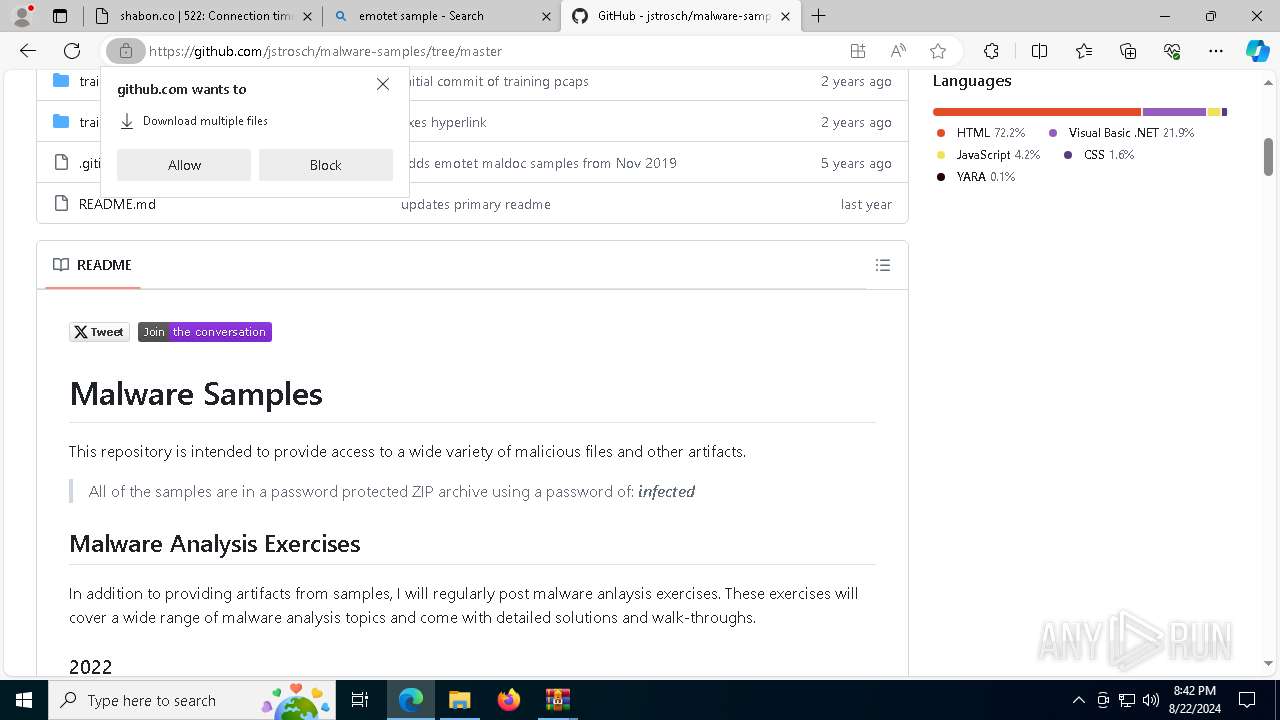Start Read aloud from address bar
Image resolution: width=1280 pixels, height=720 pixels.
[898, 51]
